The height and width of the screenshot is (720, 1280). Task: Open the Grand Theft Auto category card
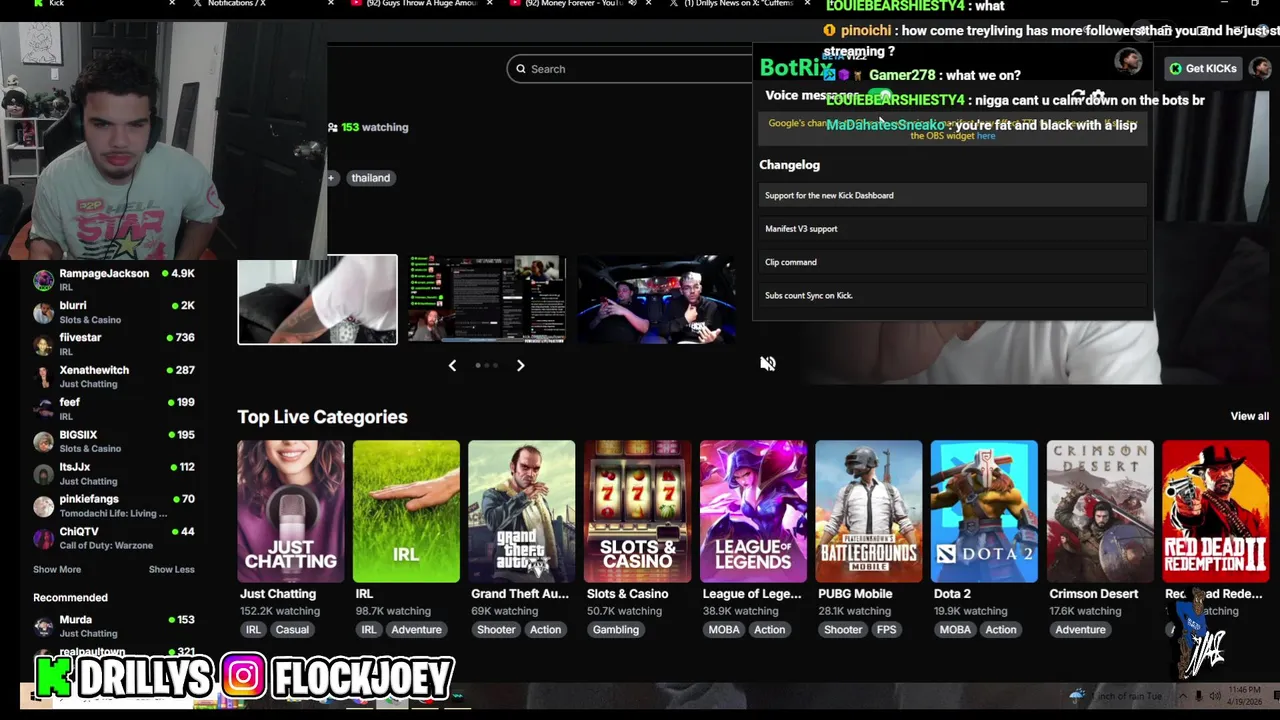(x=522, y=511)
